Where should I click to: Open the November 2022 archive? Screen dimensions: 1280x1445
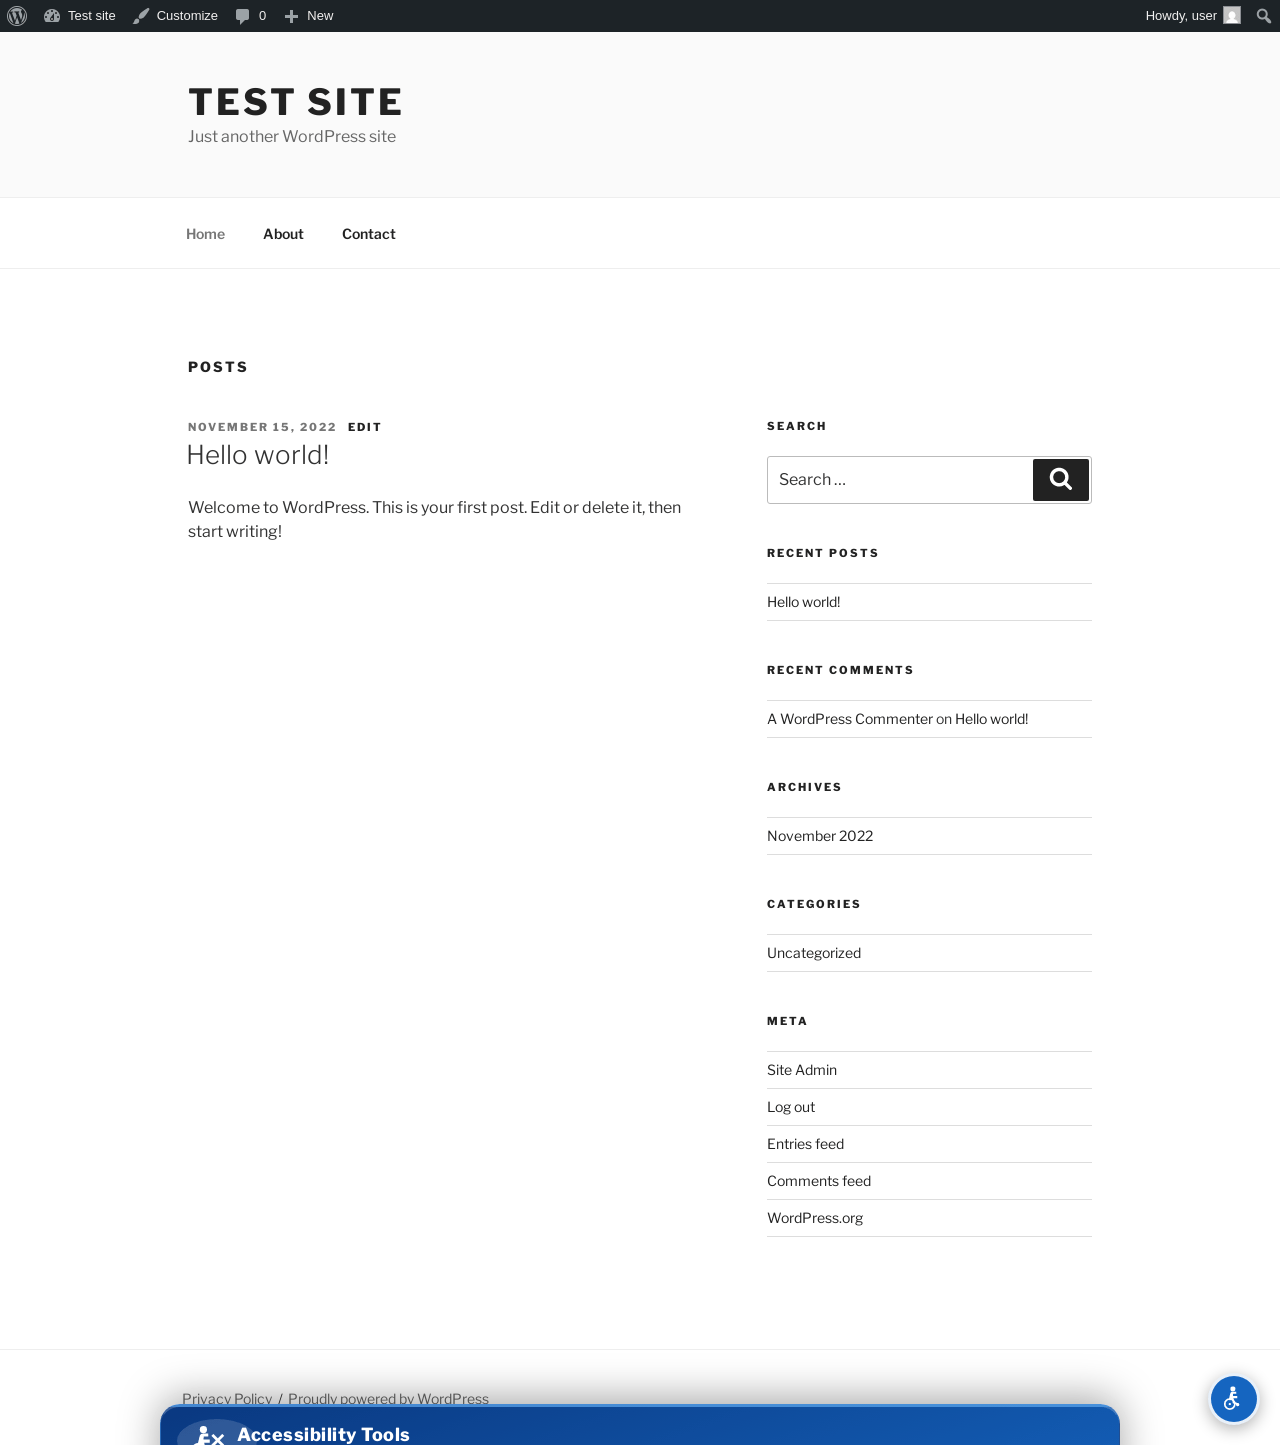click(x=820, y=836)
